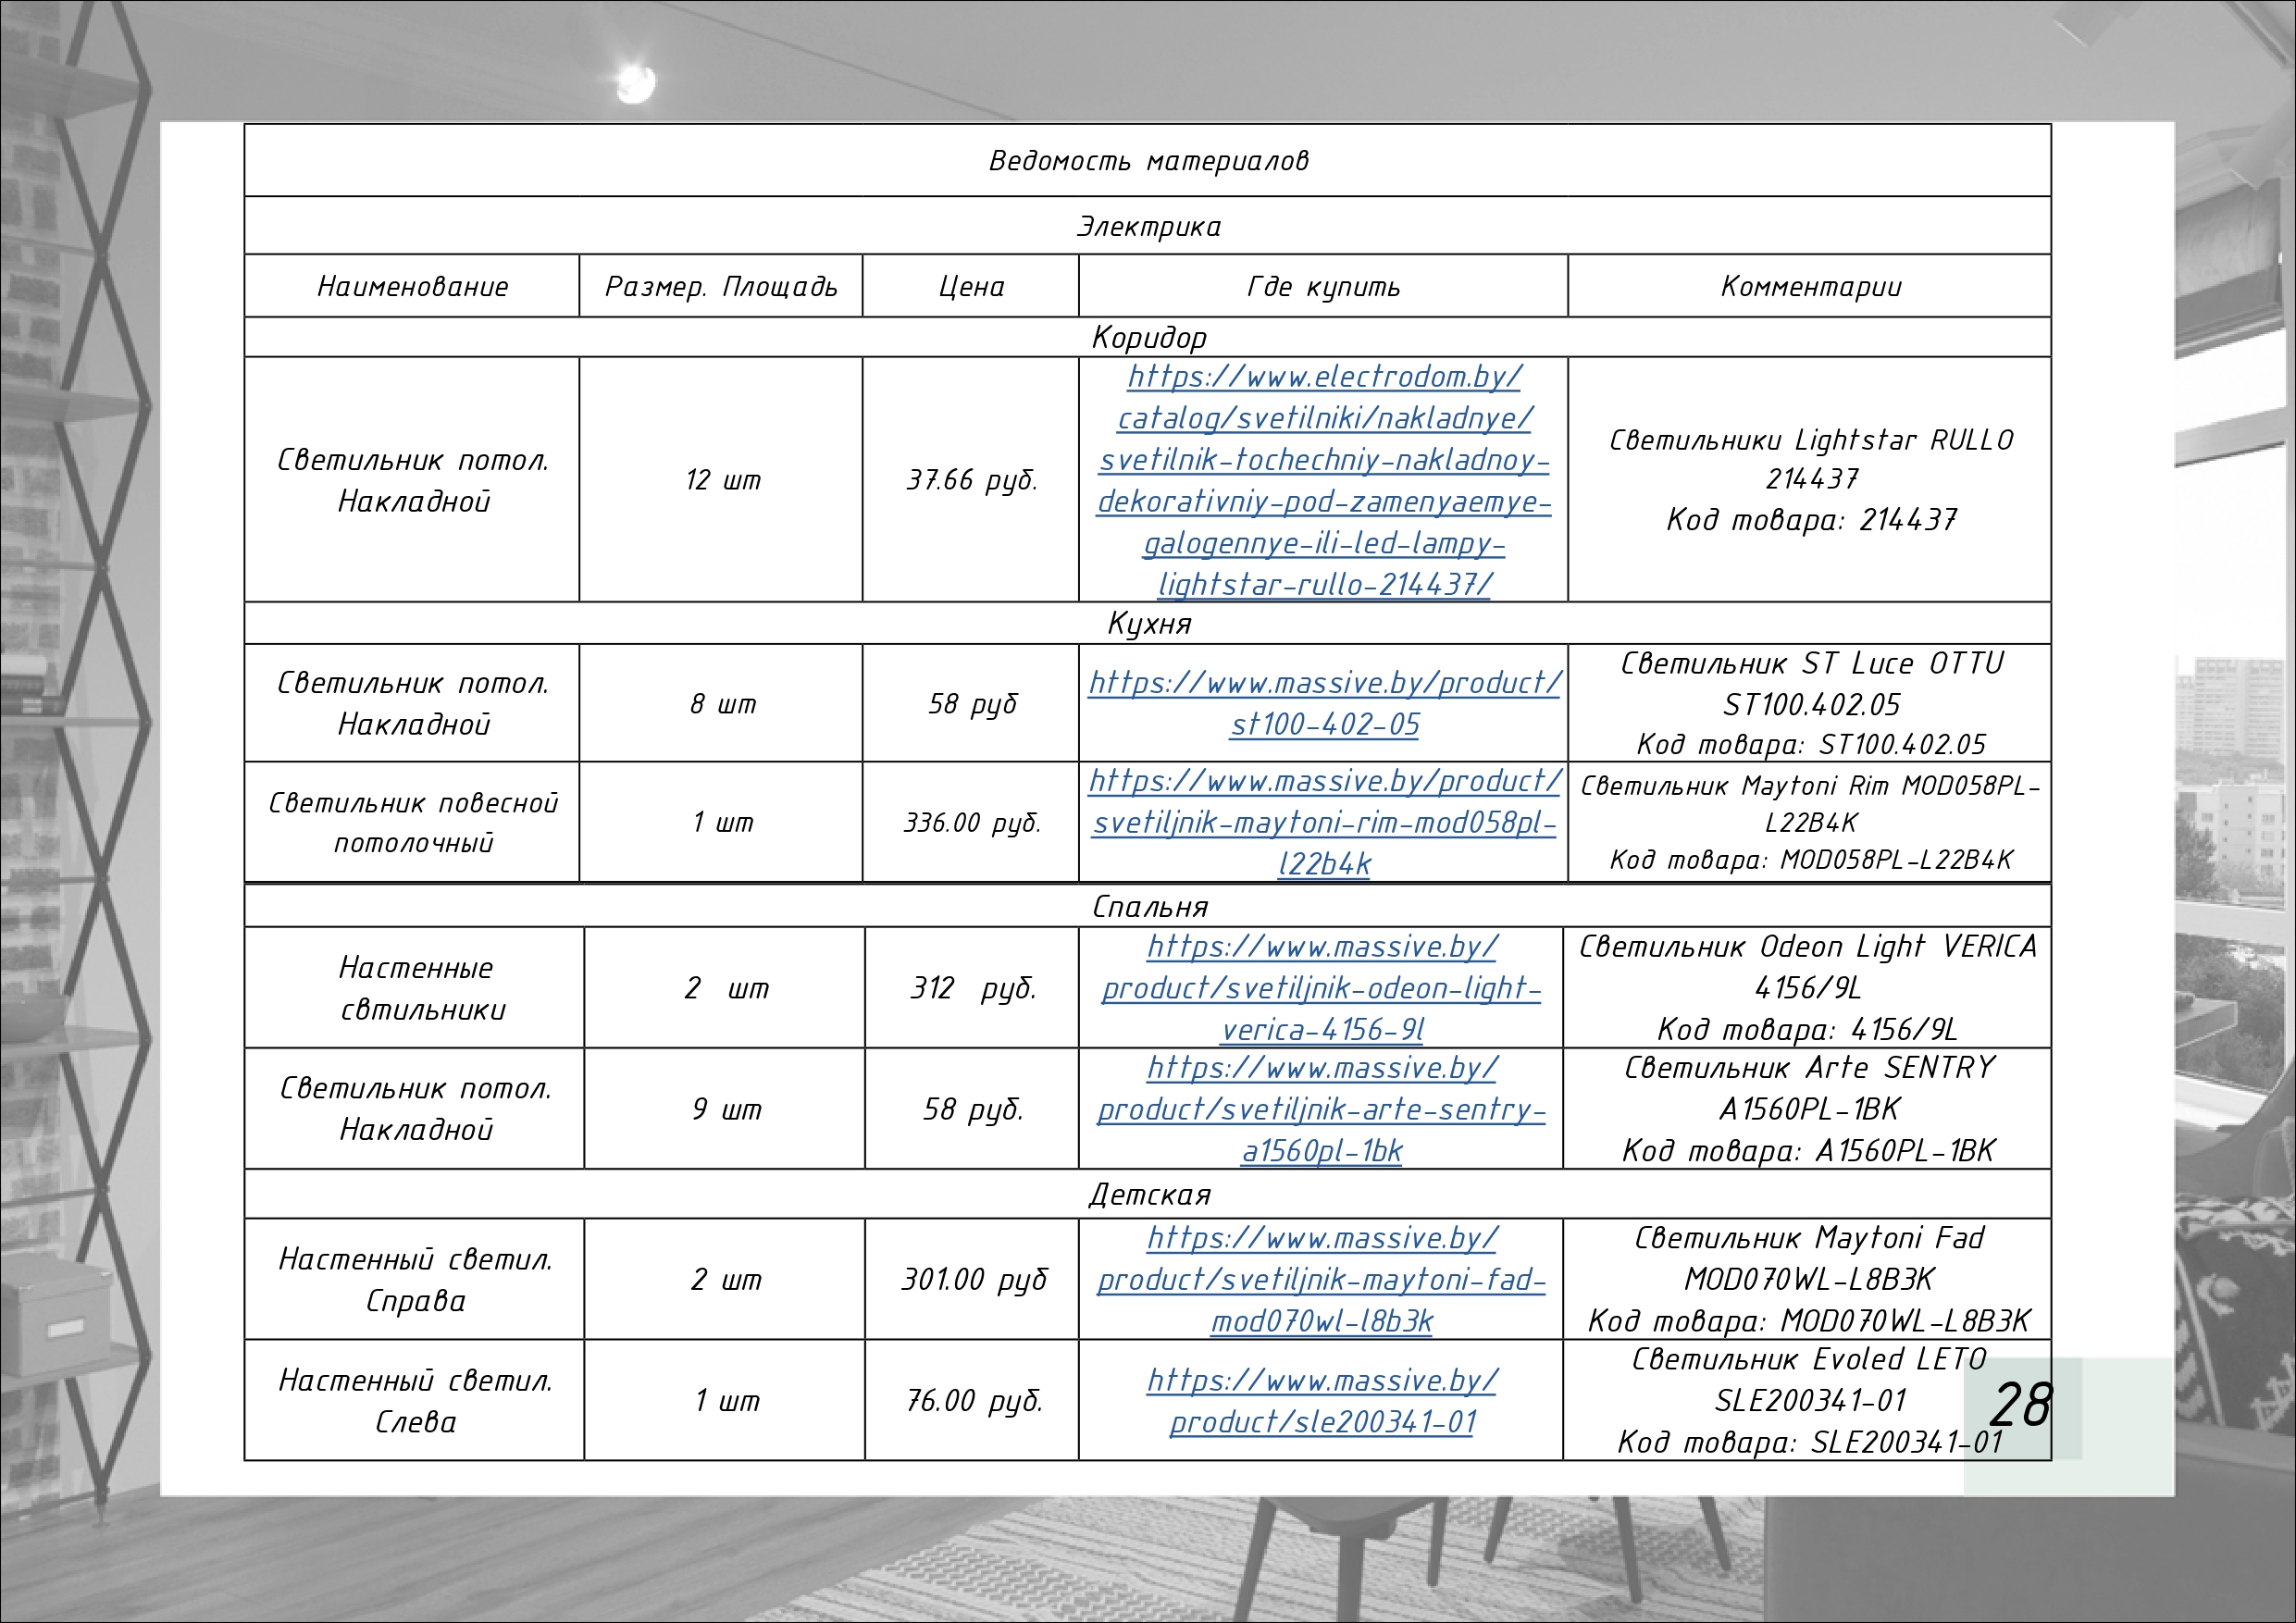This screenshot has width=2296, height=1623.
Task: Click the page number 28
Action: (2020, 1405)
